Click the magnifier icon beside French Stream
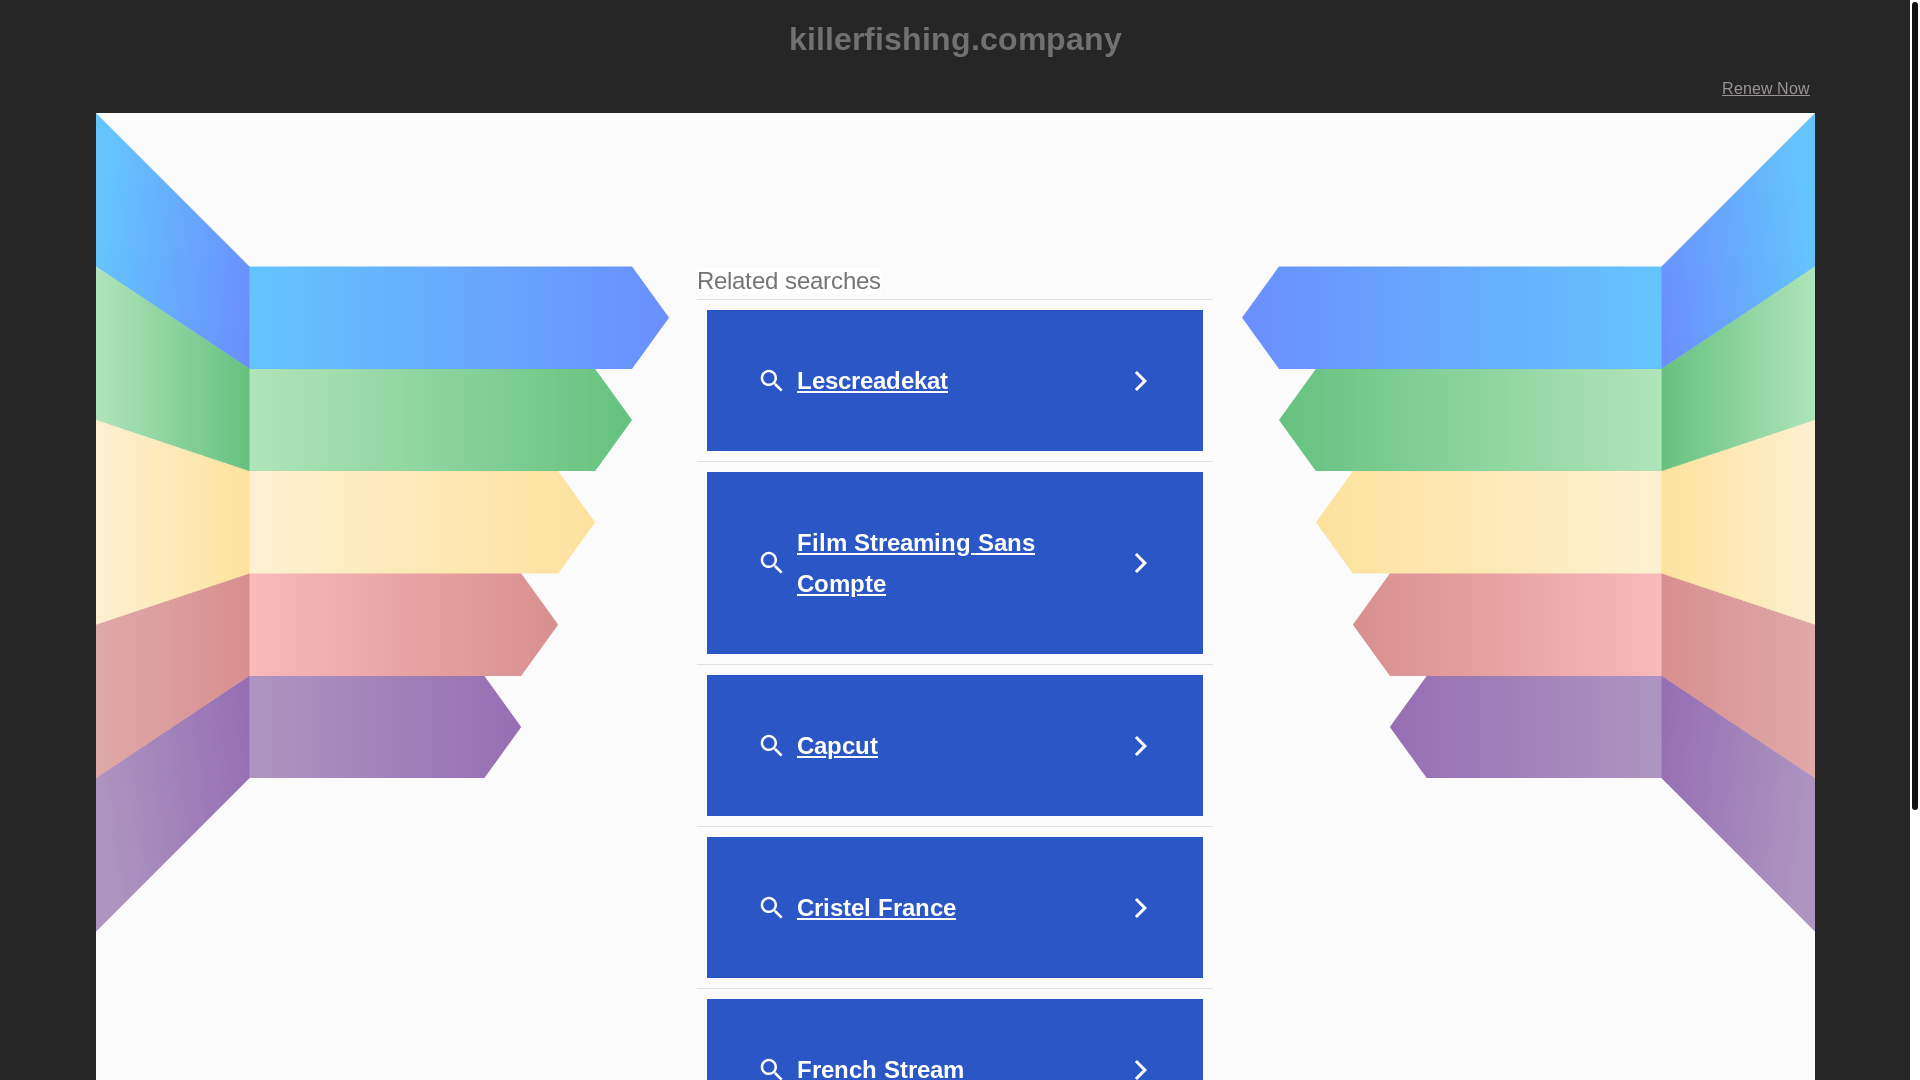 (771, 1068)
